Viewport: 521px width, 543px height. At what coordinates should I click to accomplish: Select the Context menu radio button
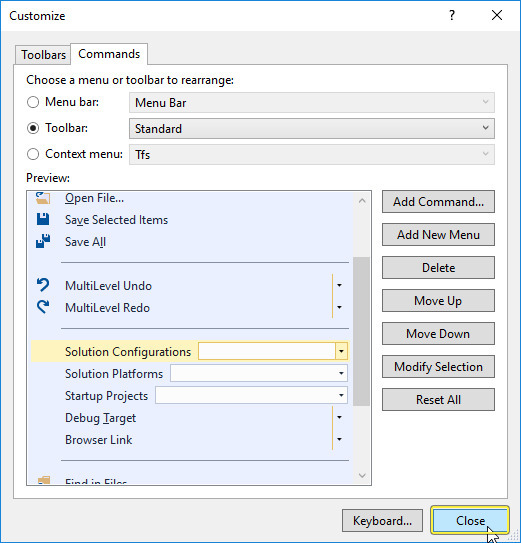click(33, 154)
